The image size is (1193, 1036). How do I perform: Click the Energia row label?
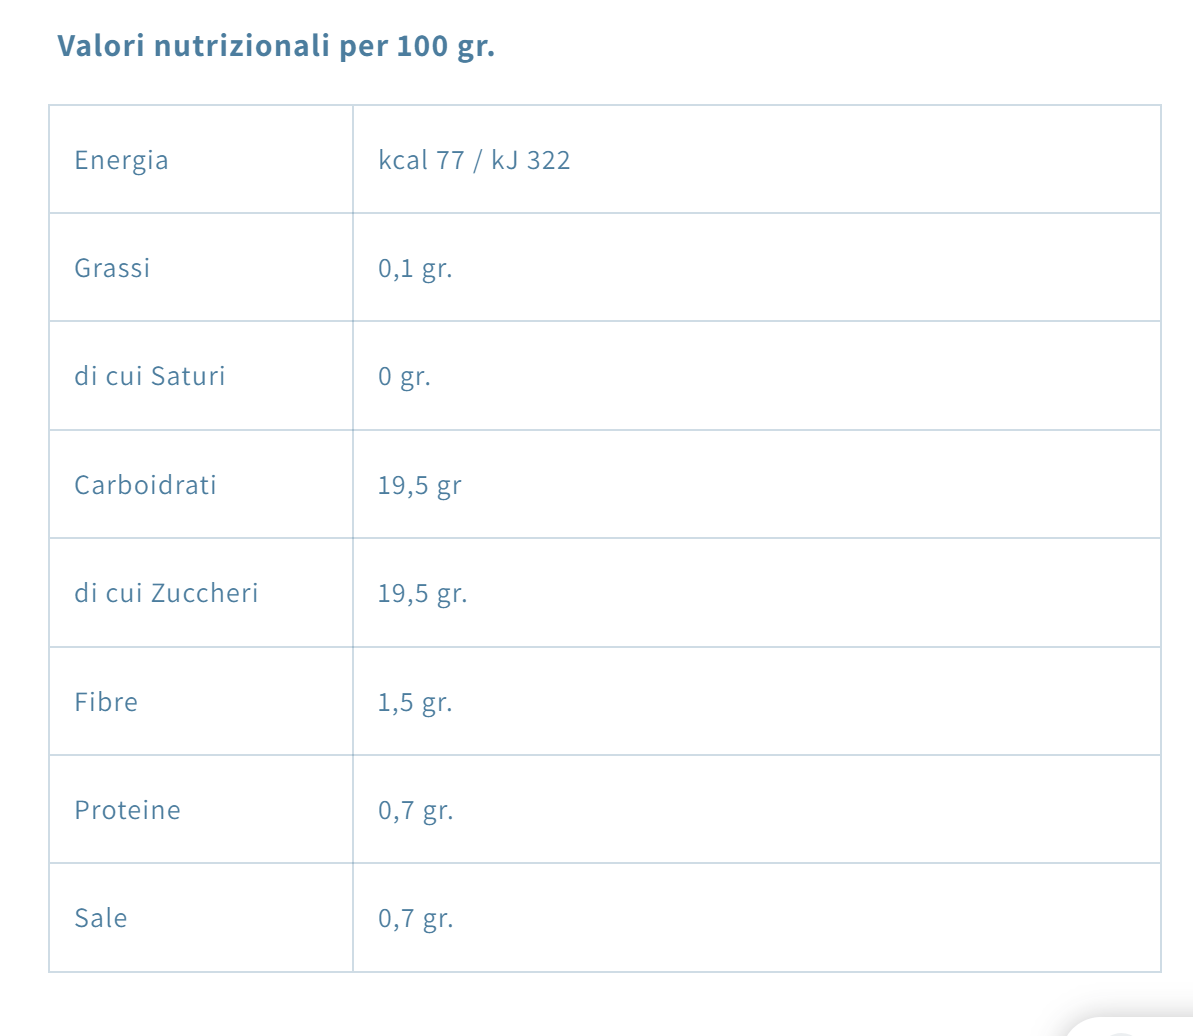tap(121, 160)
